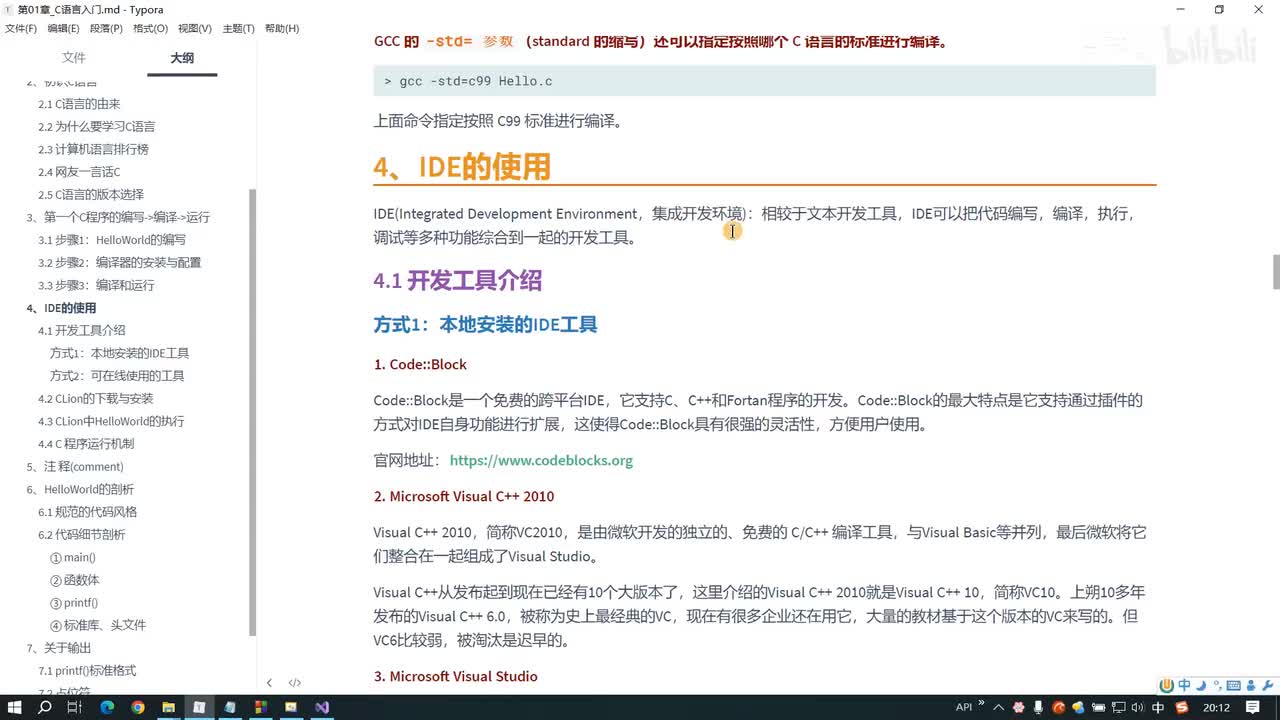Open 7.1 printf()标准格式 outline item

(x=87, y=671)
